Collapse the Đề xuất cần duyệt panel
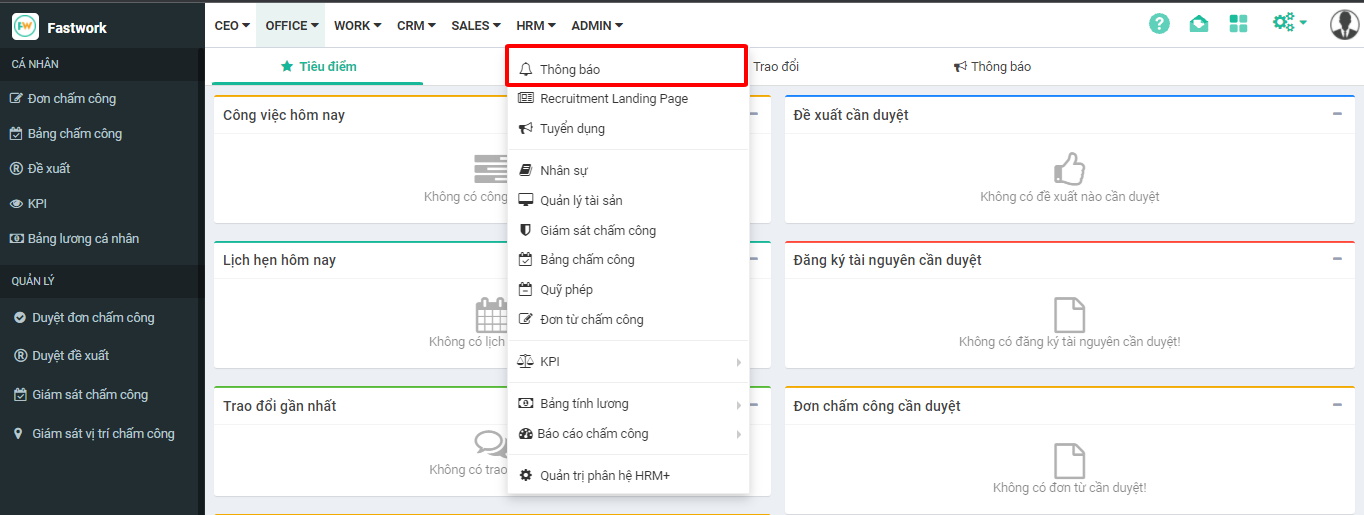The height and width of the screenshot is (515, 1364). coord(1337,114)
